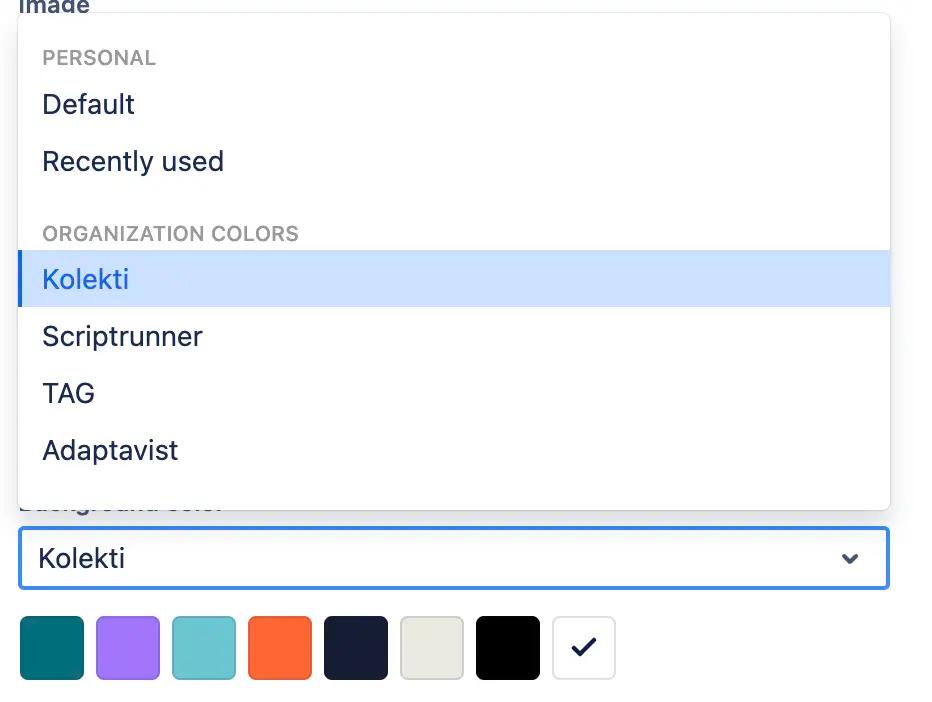
Task: Select the Default palette option
Action: tap(88, 104)
